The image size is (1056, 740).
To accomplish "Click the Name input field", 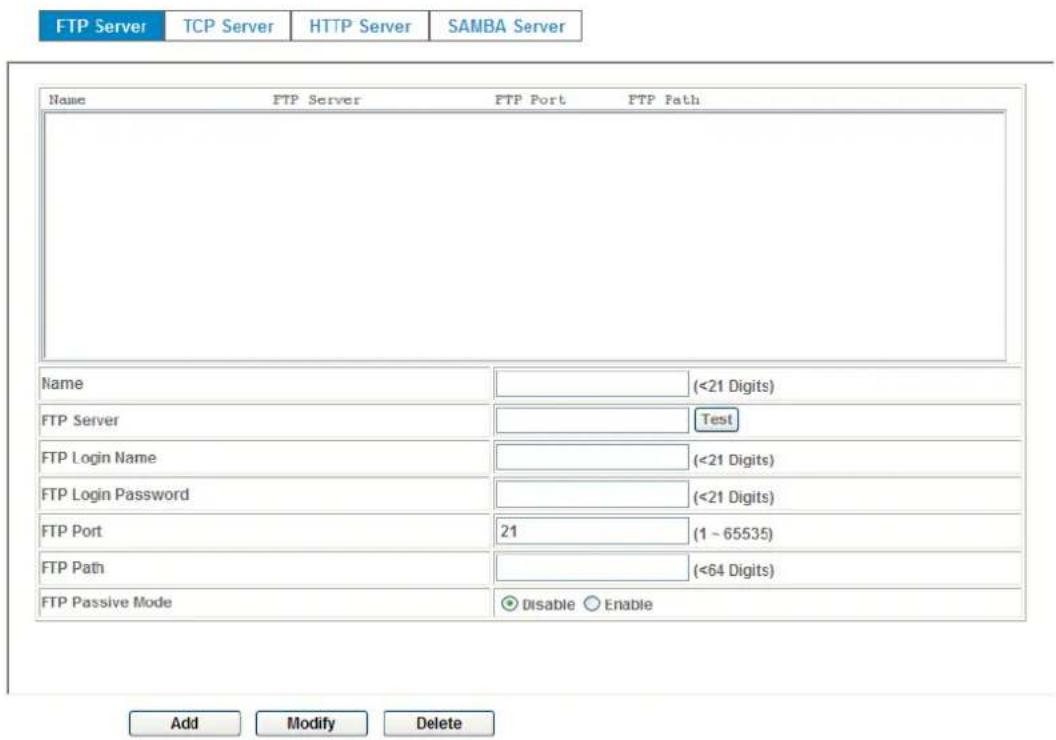I will pyautogui.click(x=592, y=384).
